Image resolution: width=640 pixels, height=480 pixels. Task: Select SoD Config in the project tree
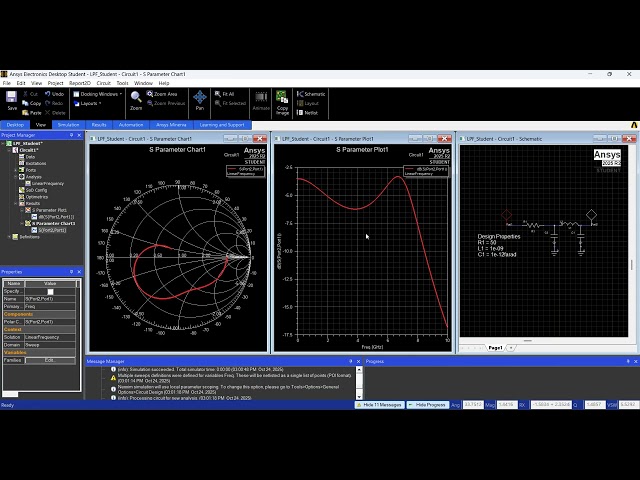(33, 190)
